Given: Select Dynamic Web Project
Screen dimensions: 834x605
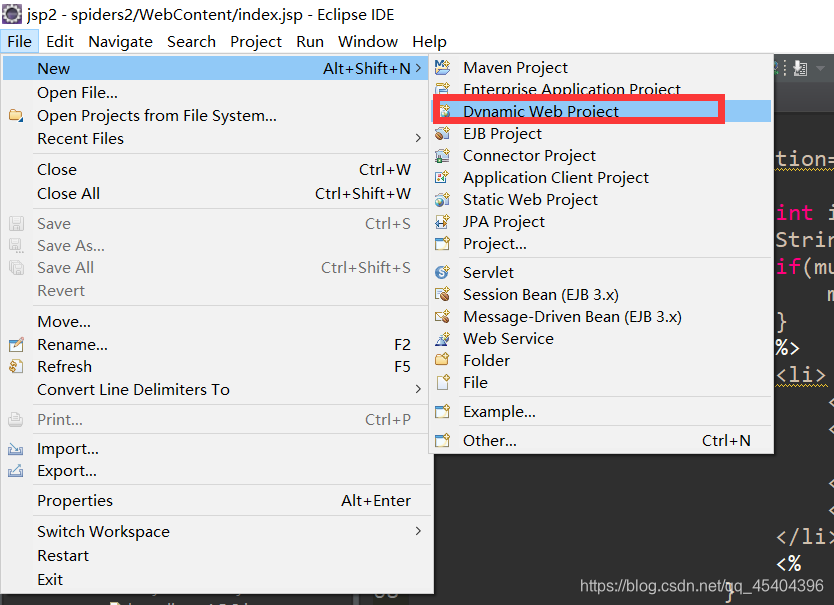Looking at the screenshot, I should tap(602, 111).
